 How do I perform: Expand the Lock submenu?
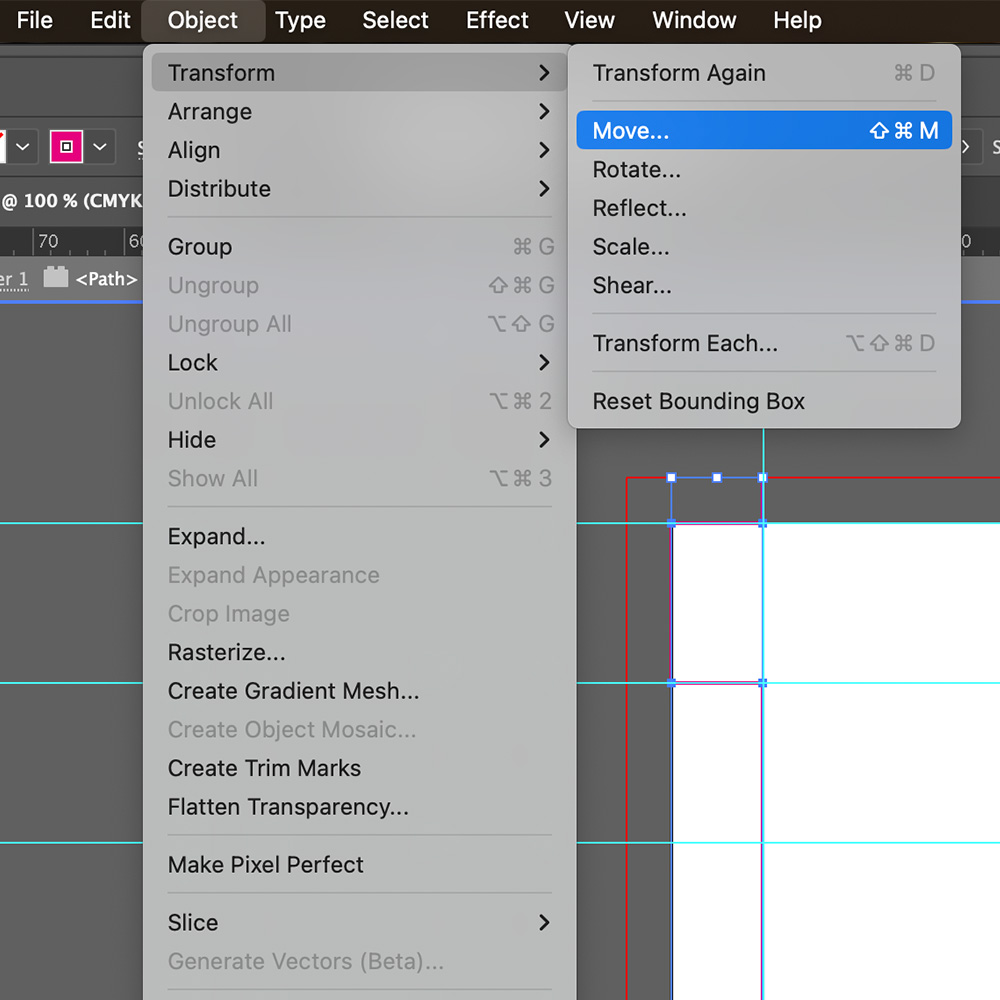359,362
